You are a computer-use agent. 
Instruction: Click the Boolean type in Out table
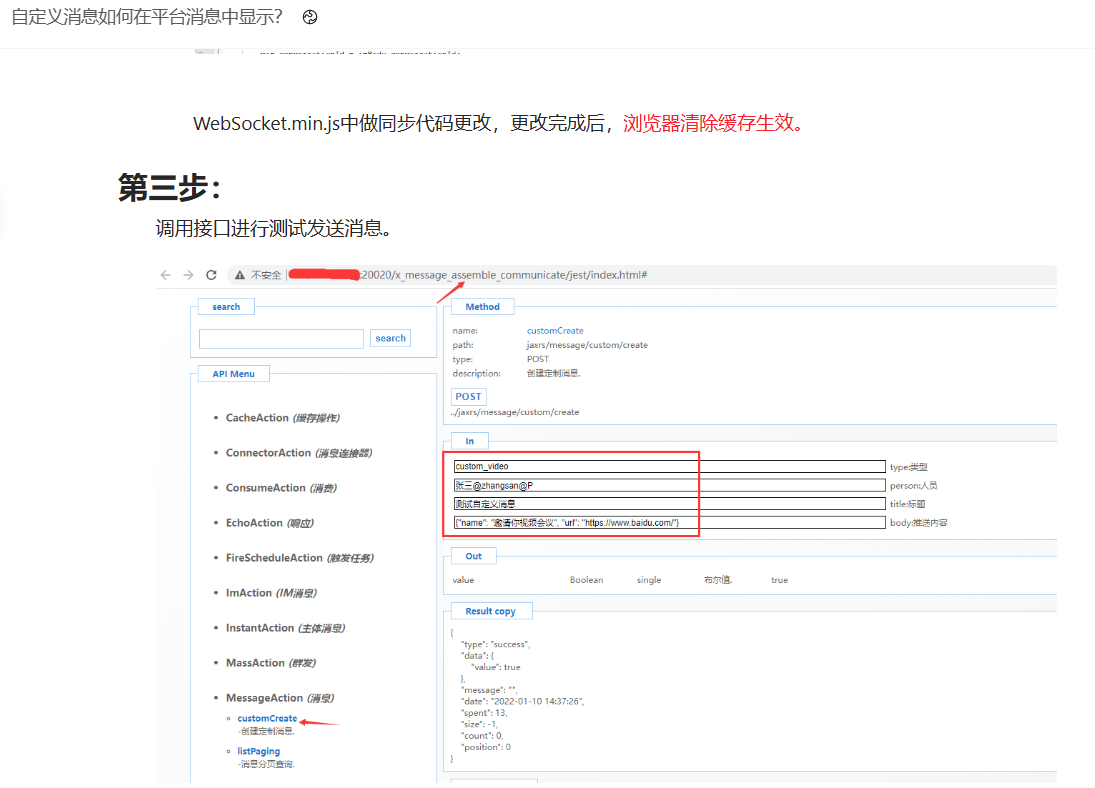click(x=587, y=580)
